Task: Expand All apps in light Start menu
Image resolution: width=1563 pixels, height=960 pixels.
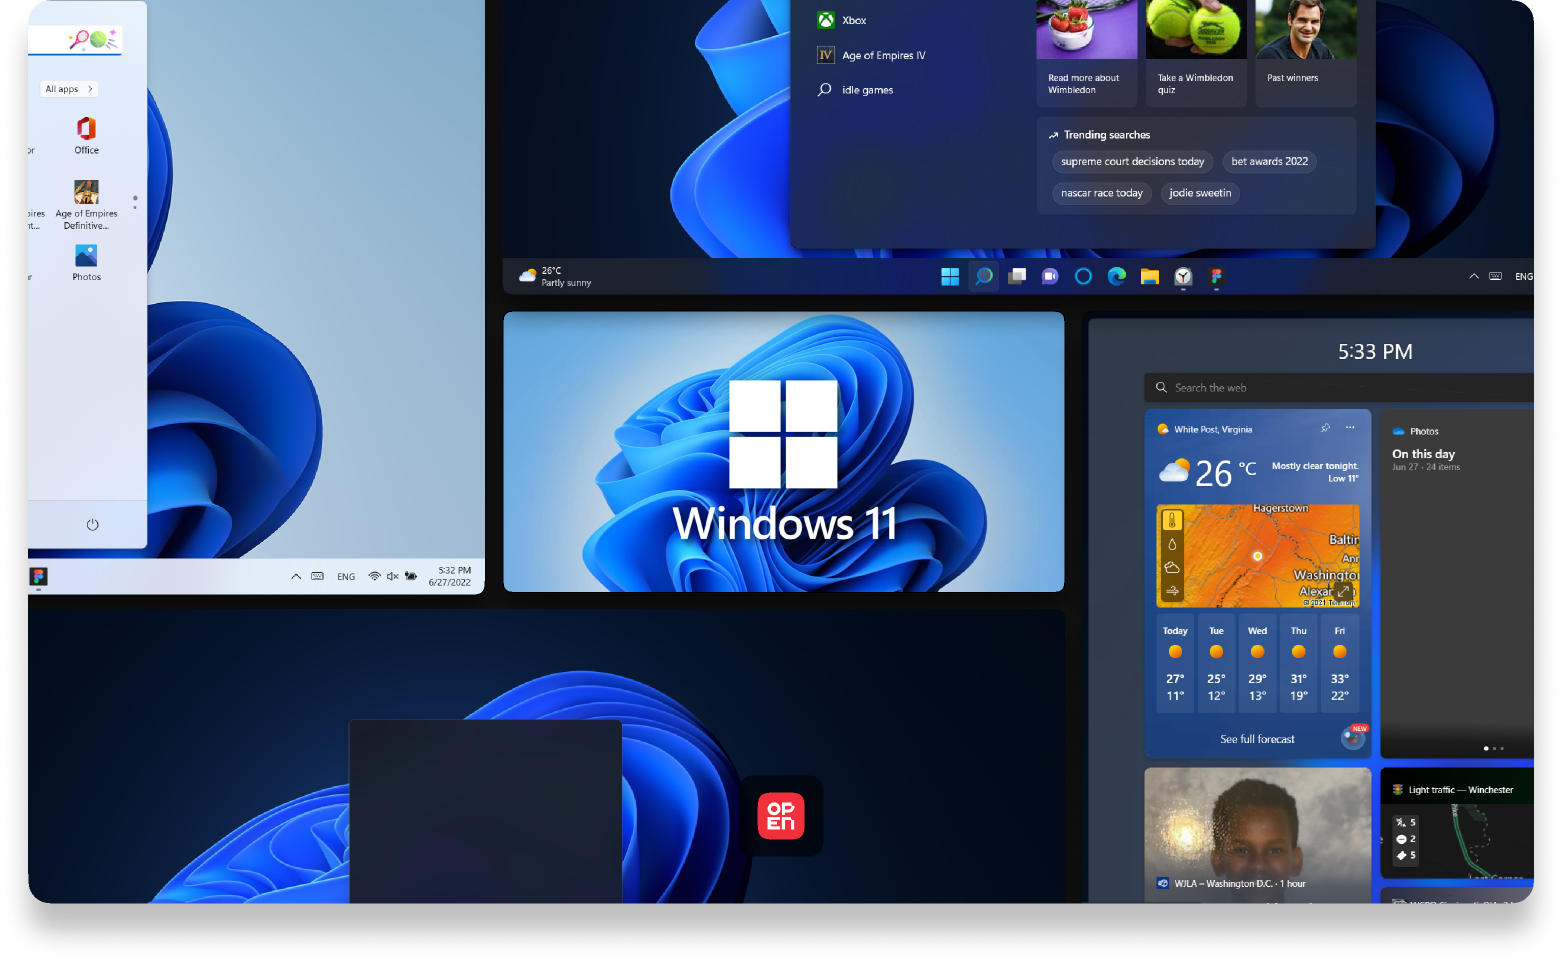Action: (69, 89)
